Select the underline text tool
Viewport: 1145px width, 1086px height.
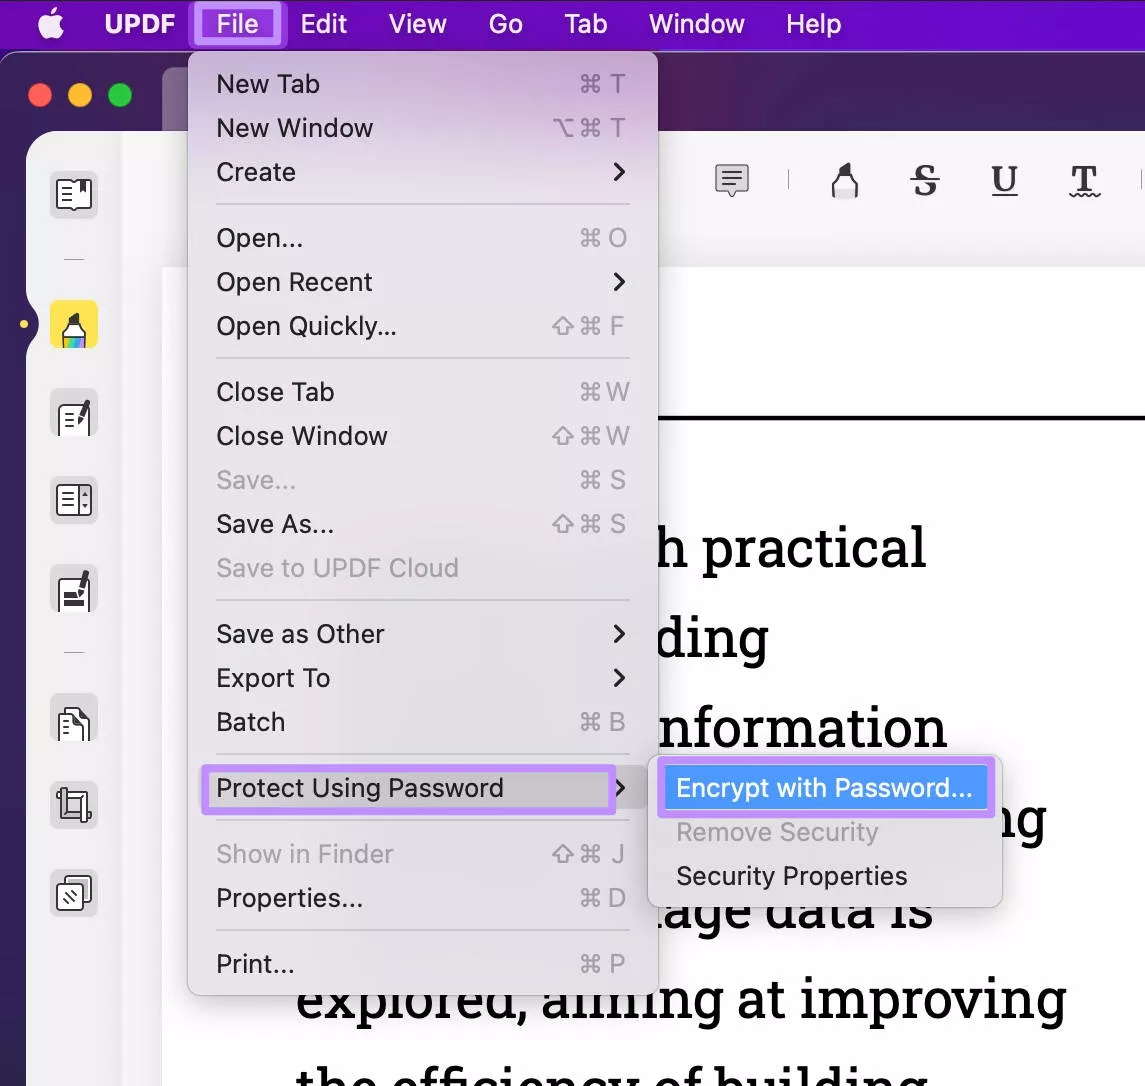pos(1004,180)
